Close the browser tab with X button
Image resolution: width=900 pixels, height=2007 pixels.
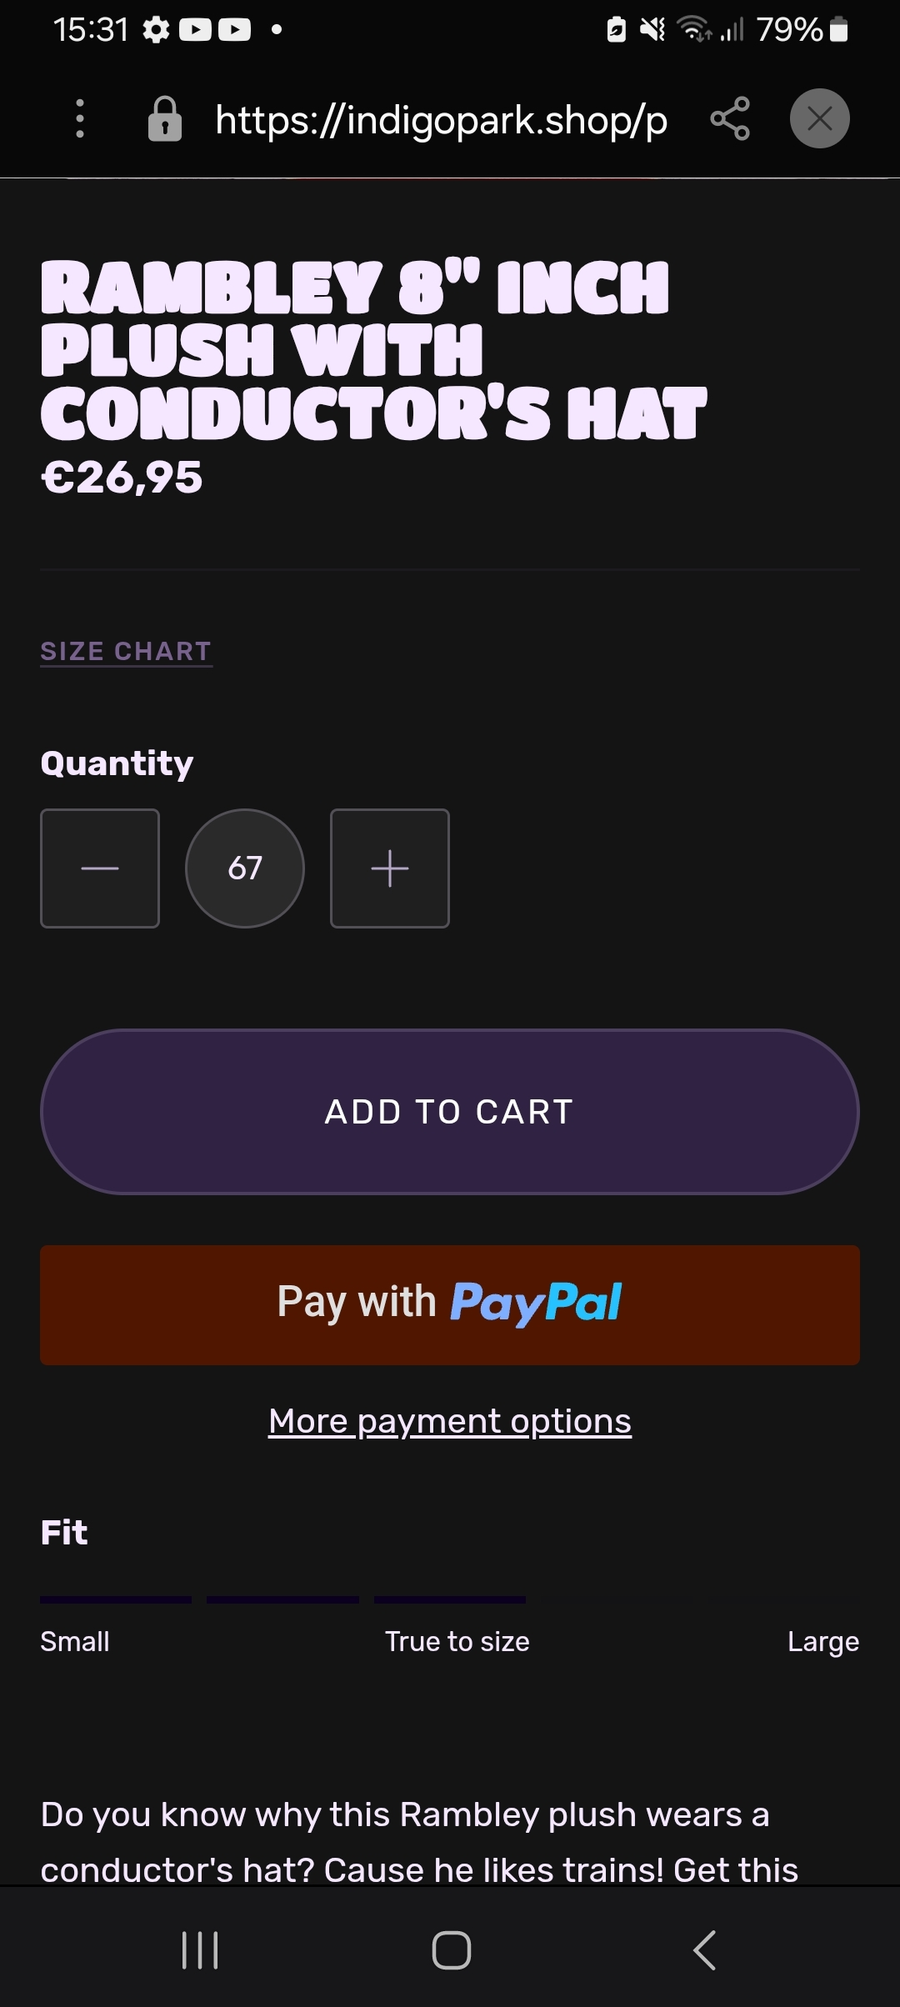tap(820, 119)
